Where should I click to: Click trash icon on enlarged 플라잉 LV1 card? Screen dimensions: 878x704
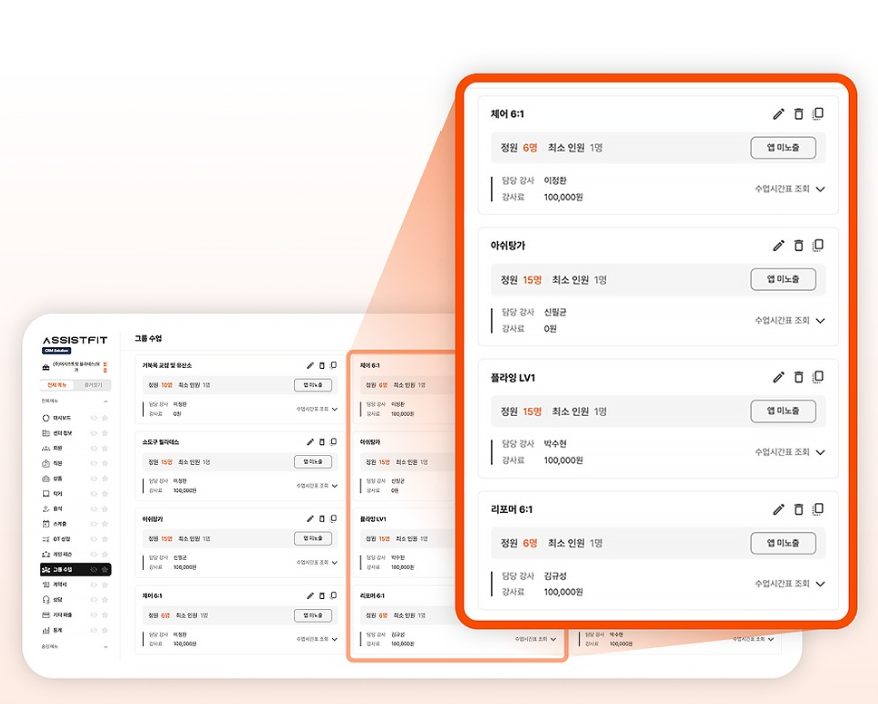tap(798, 377)
